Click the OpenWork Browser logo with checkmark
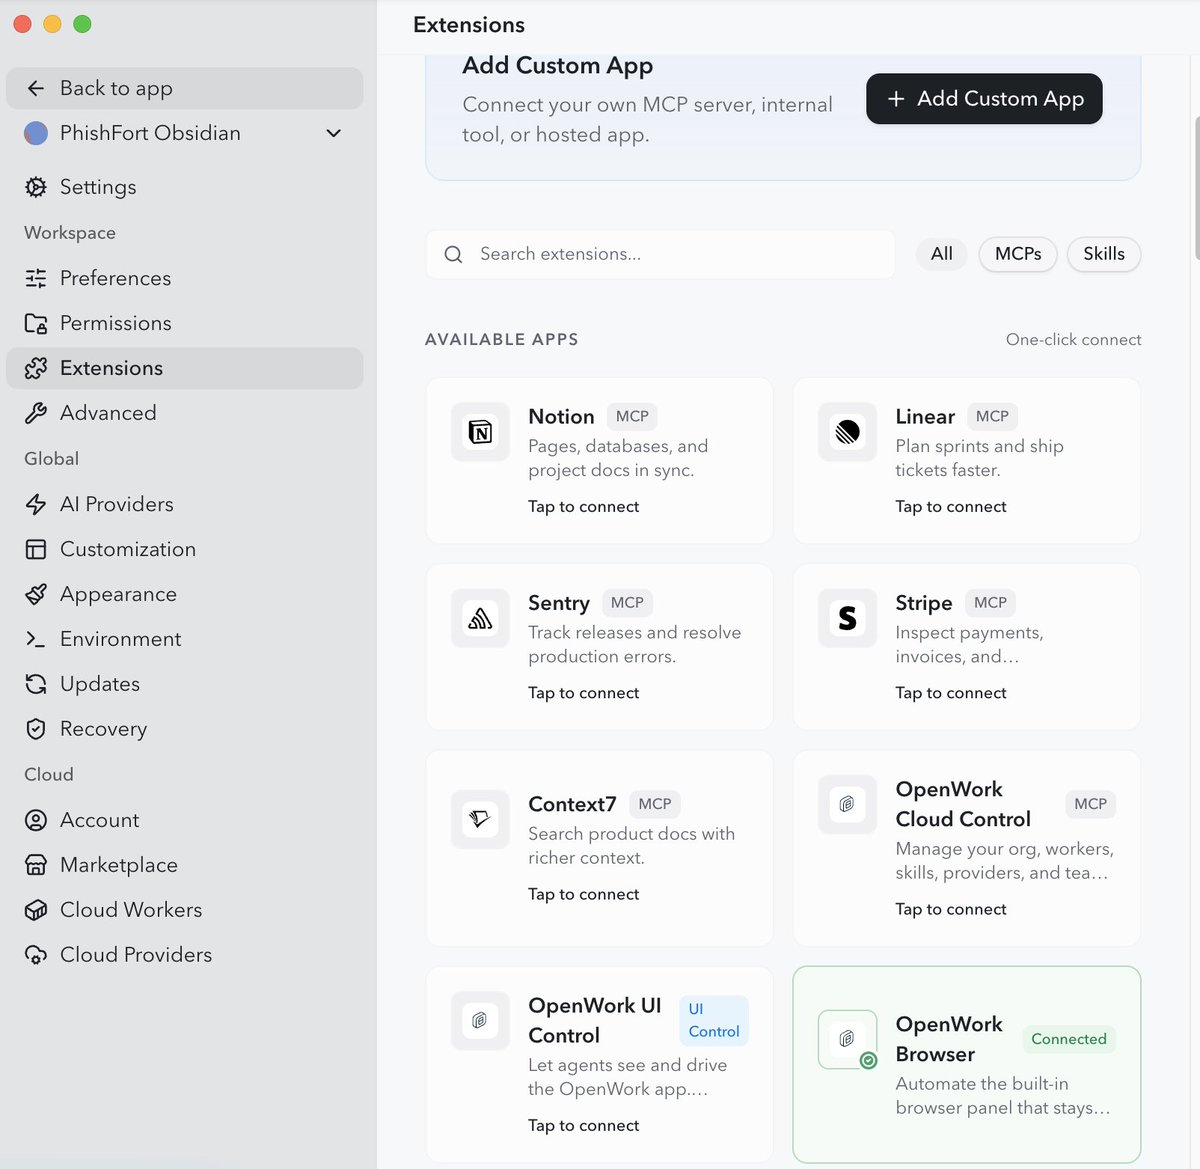This screenshot has height=1169, width=1200. click(848, 1040)
